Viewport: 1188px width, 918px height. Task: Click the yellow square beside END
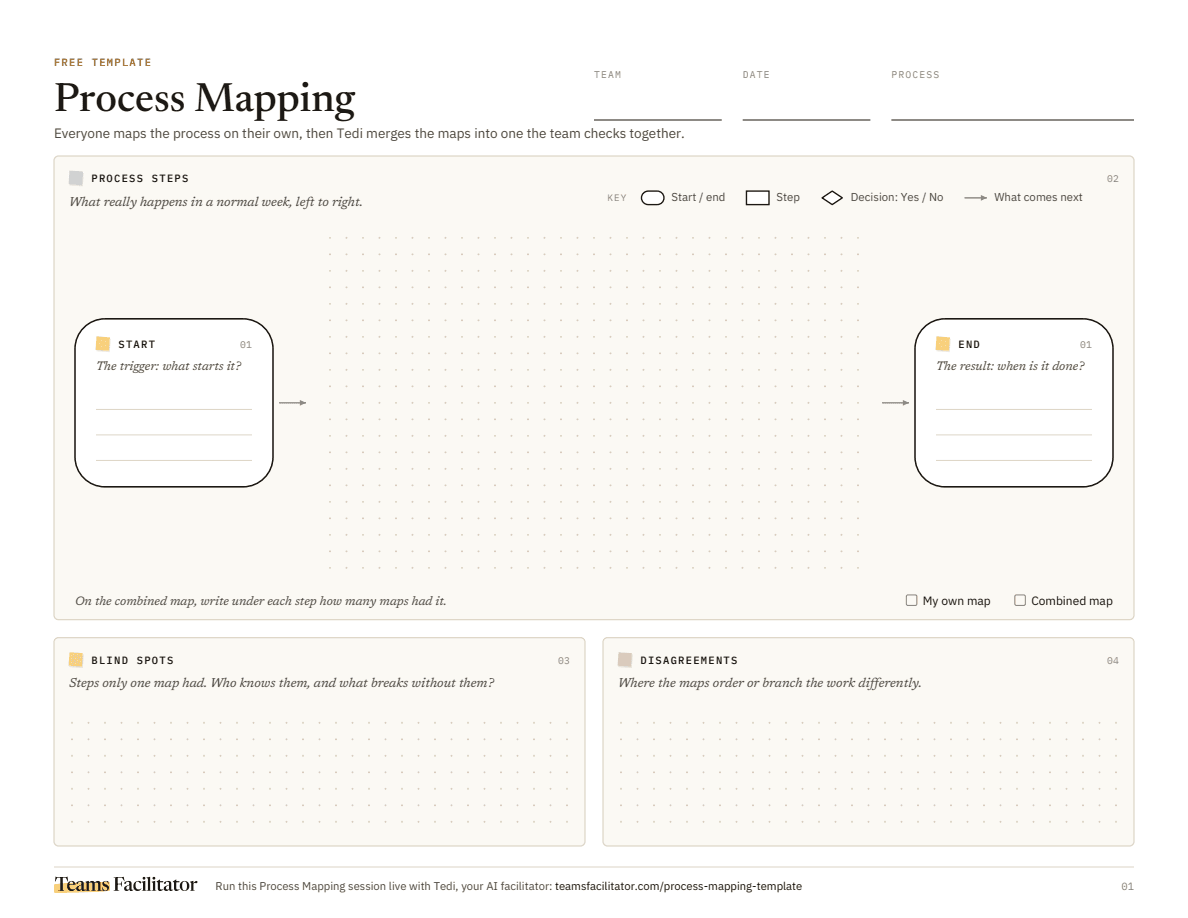(943, 344)
